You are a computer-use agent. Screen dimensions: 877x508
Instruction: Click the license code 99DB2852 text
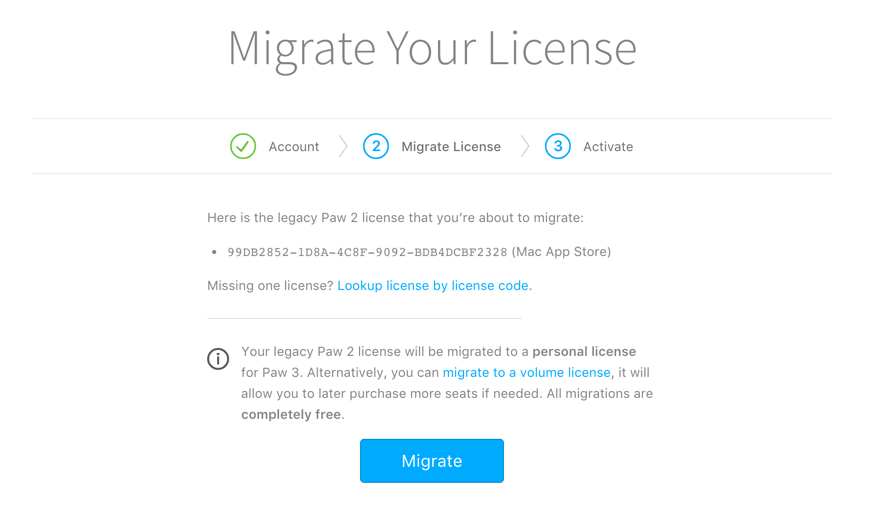pyautogui.click(x=367, y=252)
